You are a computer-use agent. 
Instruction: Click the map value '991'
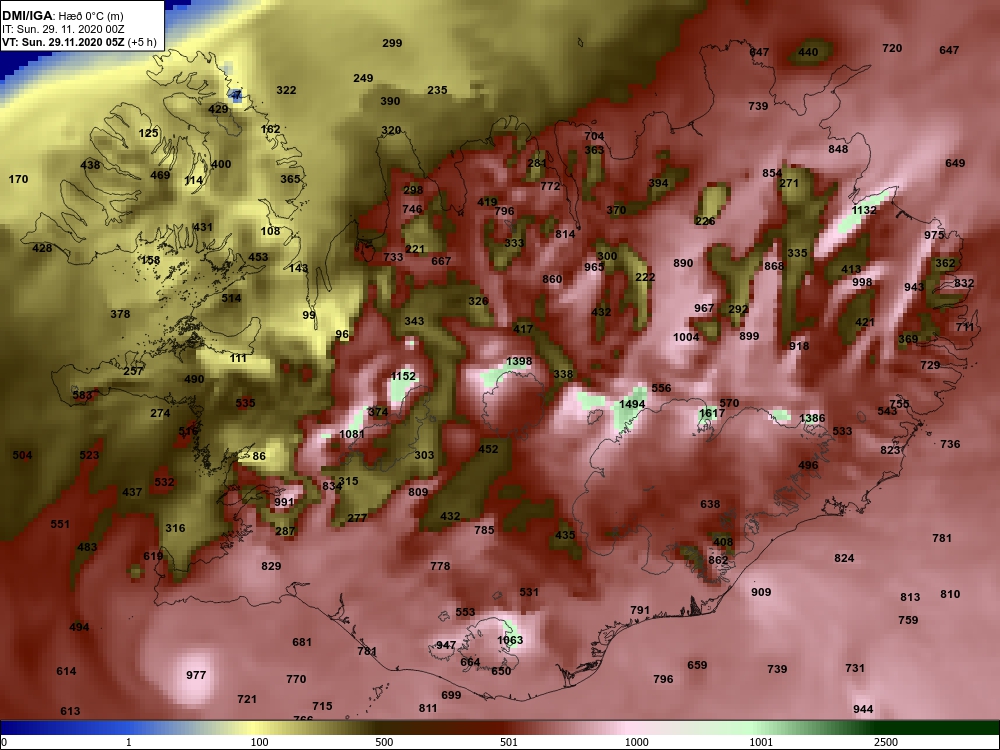[x=284, y=503]
